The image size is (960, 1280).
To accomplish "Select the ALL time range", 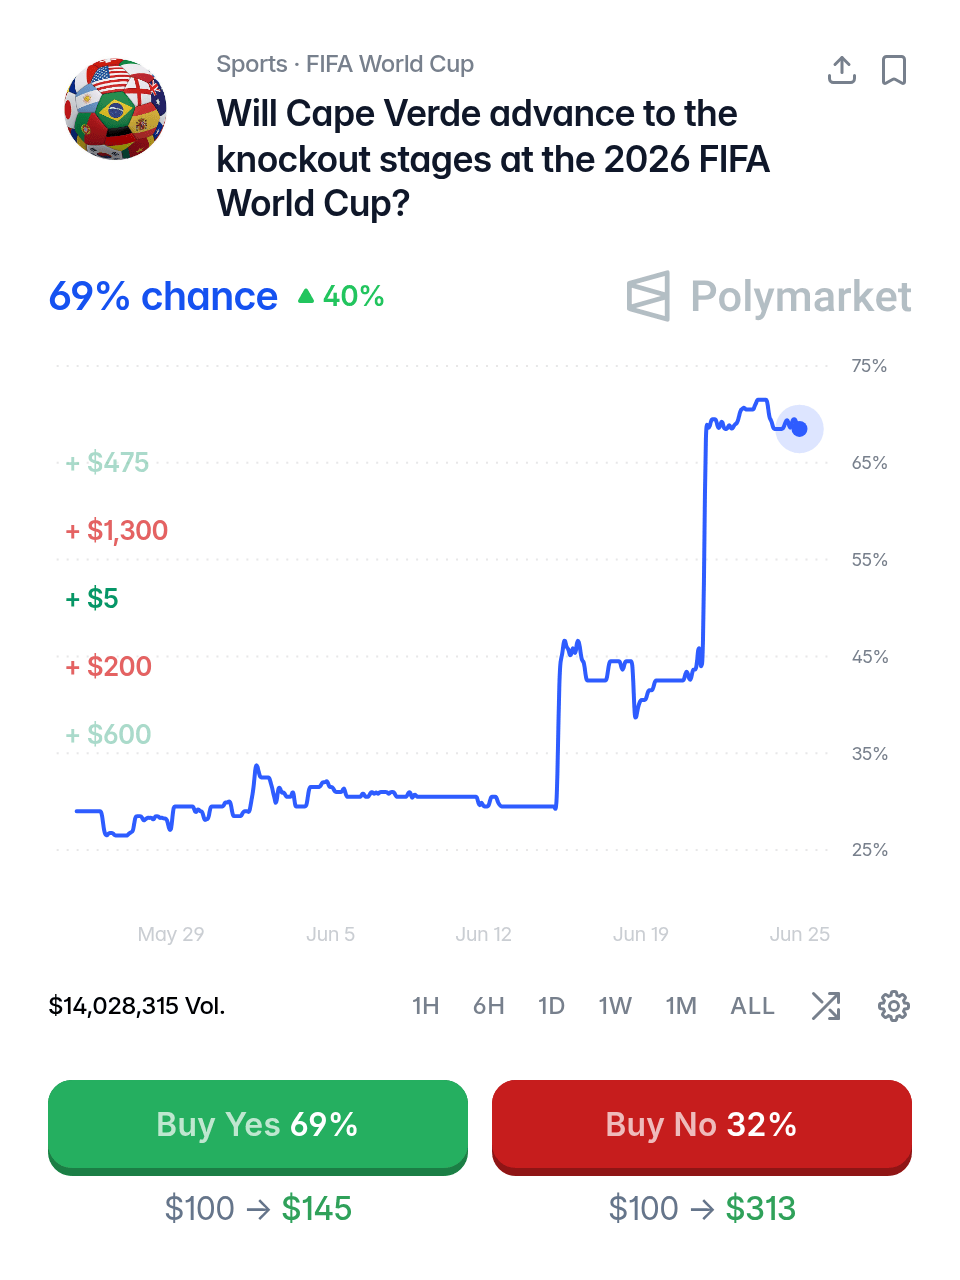I will pos(753,1006).
